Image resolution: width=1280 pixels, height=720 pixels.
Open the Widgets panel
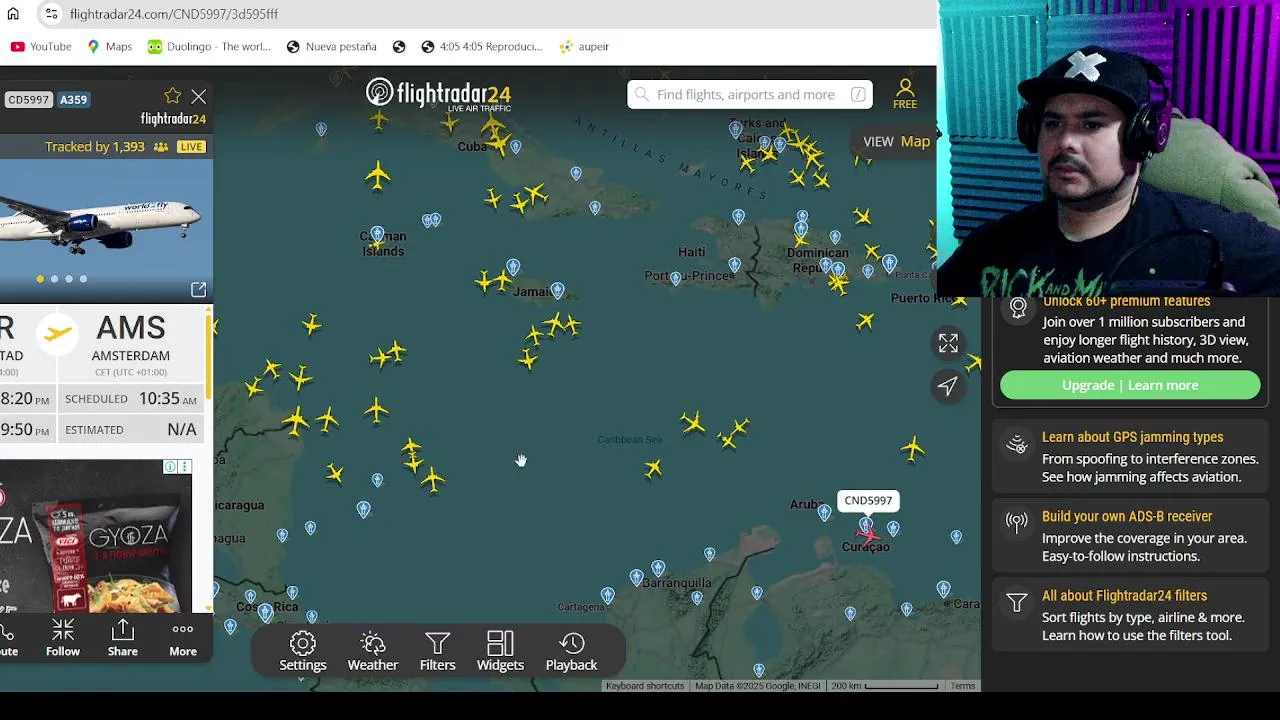click(x=500, y=652)
